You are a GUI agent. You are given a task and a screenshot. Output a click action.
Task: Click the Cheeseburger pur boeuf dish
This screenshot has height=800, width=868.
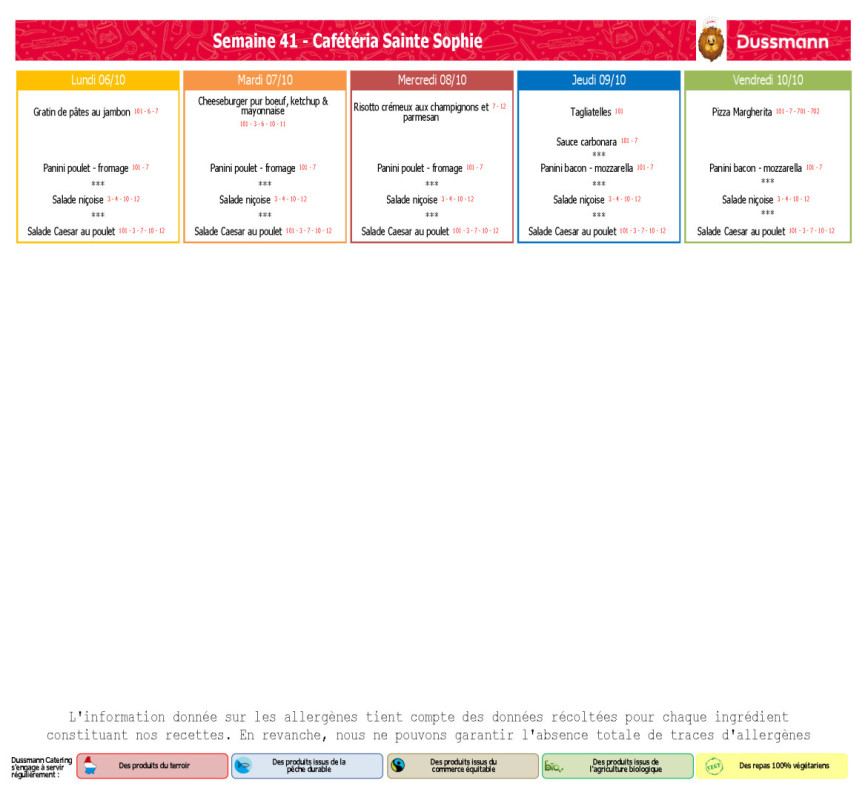(x=263, y=106)
